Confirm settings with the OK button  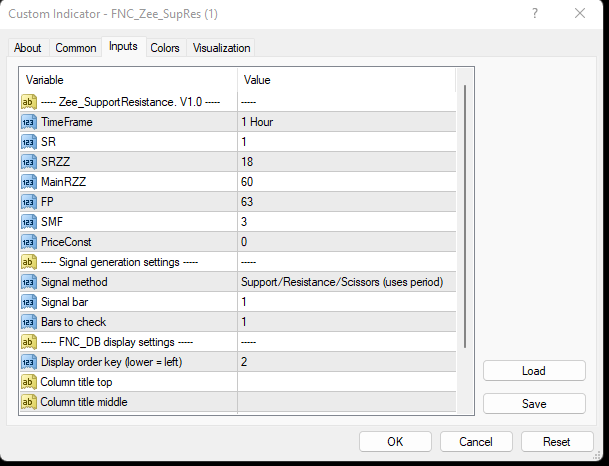(395, 441)
